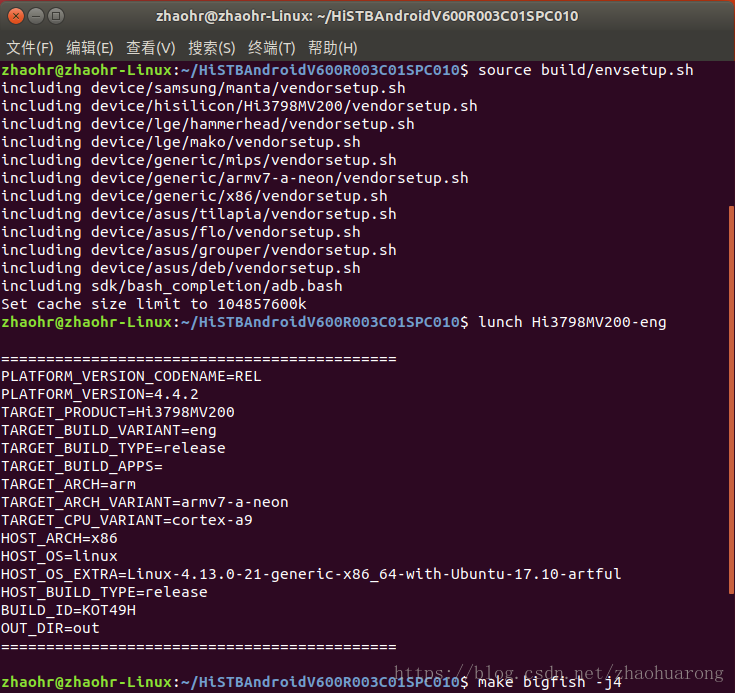
Task: Click the 'source build/envsetup.sh' command text
Action: (585, 70)
